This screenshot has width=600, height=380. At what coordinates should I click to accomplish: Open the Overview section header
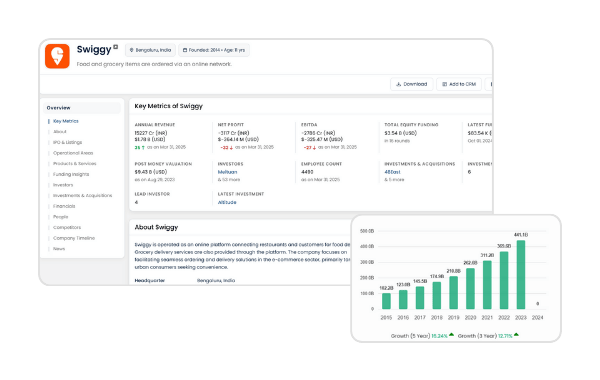pyautogui.click(x=82, y=108)
